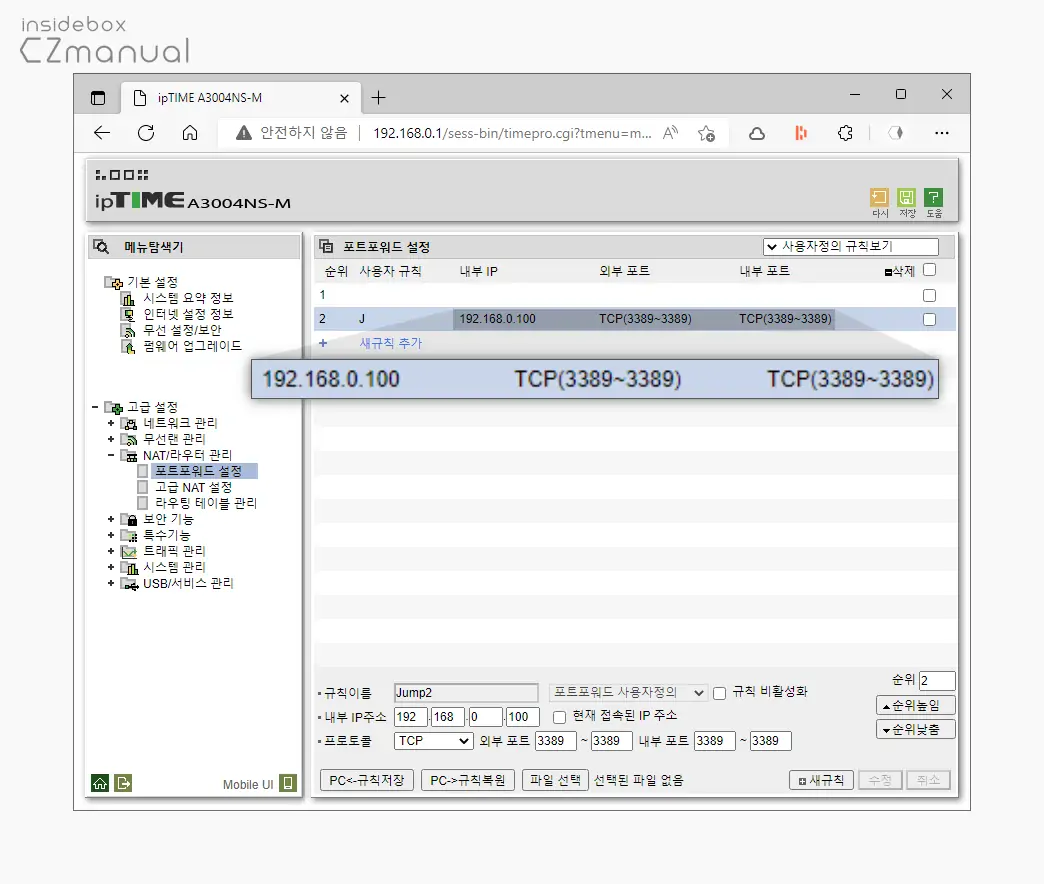
Task: Click the green save (저장) icon
Action: [x=906, y=198]
